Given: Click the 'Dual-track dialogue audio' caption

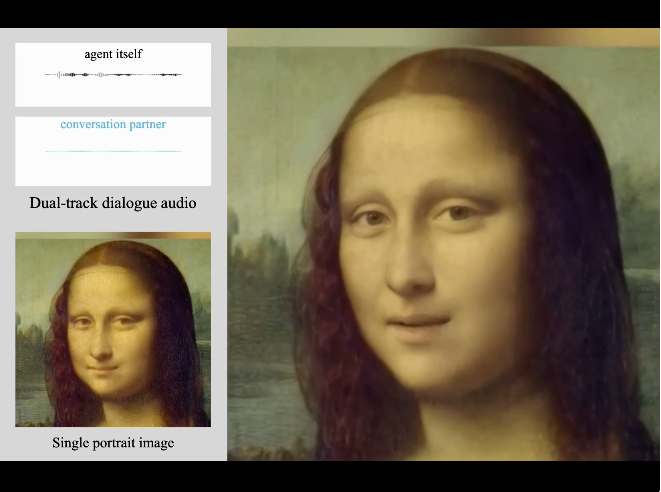Looking at the screenshot, I should click(113, 203).
